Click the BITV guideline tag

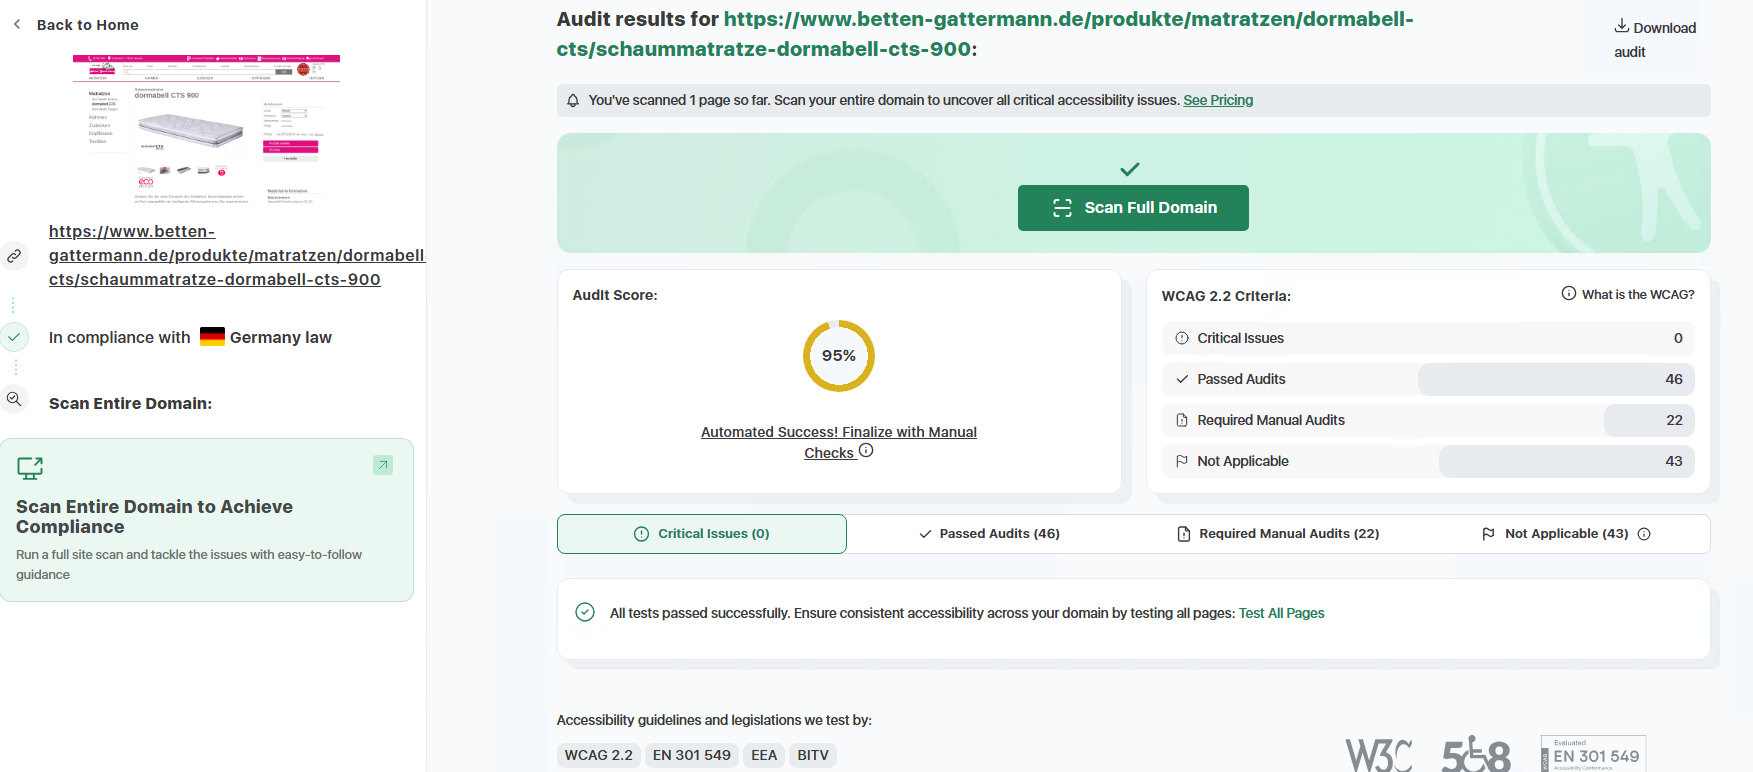813,755
